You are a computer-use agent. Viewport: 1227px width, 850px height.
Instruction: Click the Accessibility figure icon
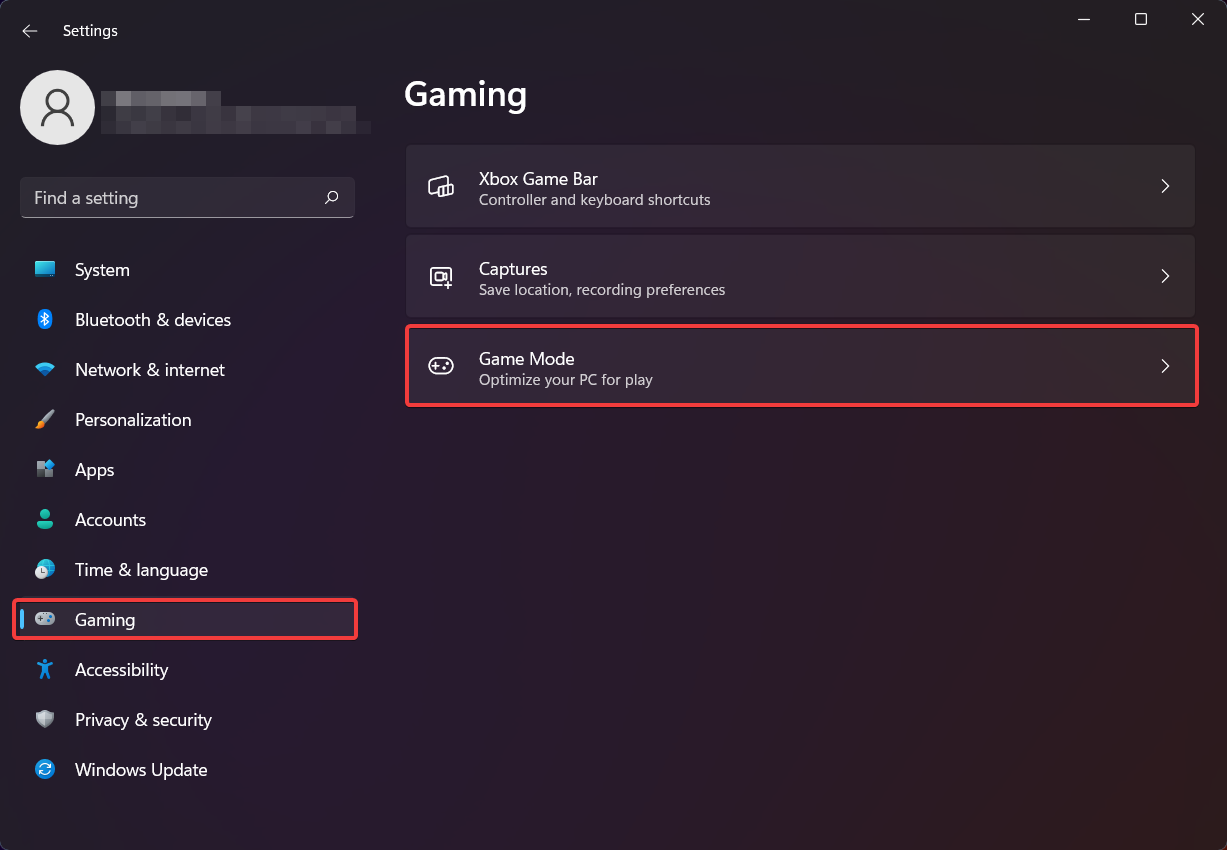[x=45, y=670]
